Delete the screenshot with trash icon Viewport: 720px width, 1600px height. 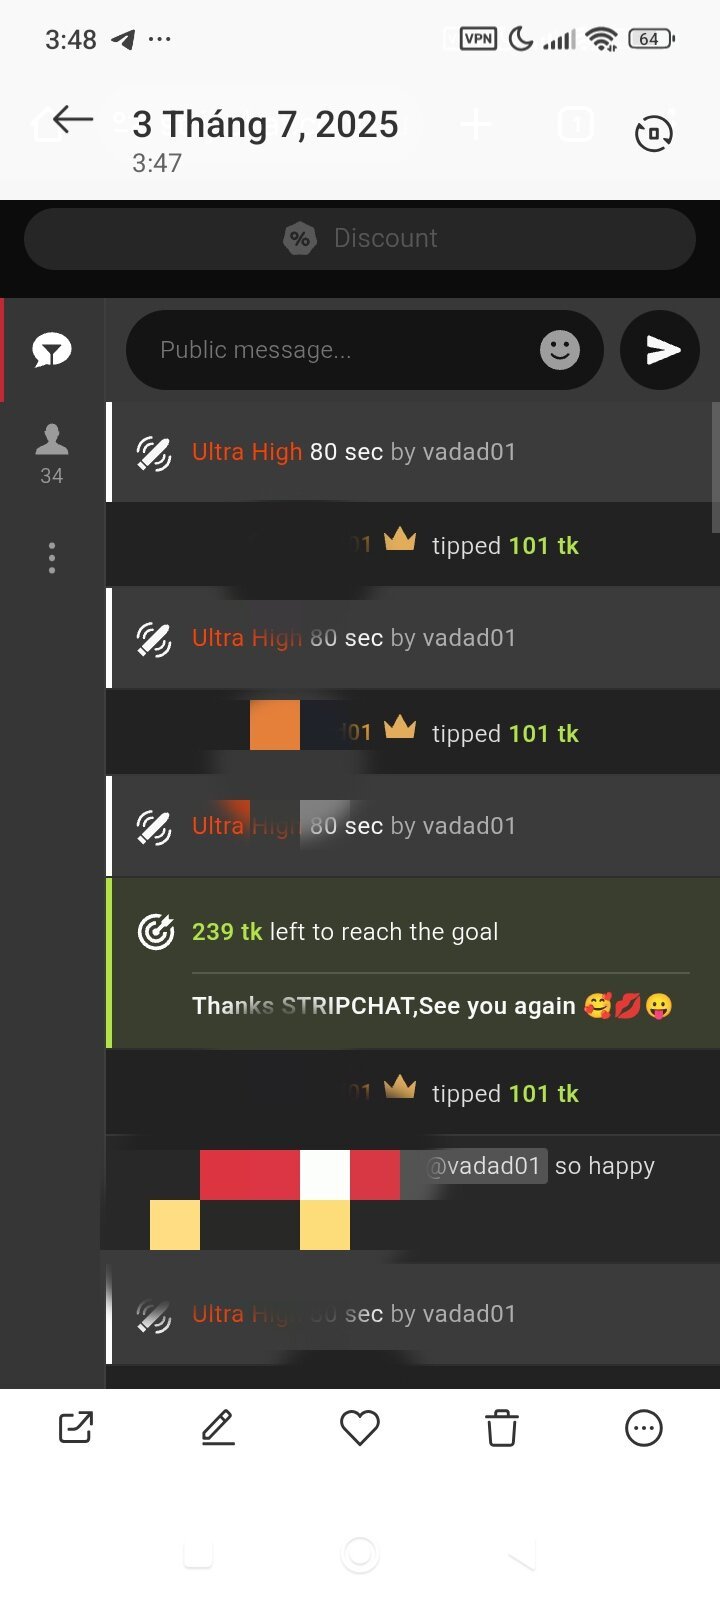[502, 1427]
